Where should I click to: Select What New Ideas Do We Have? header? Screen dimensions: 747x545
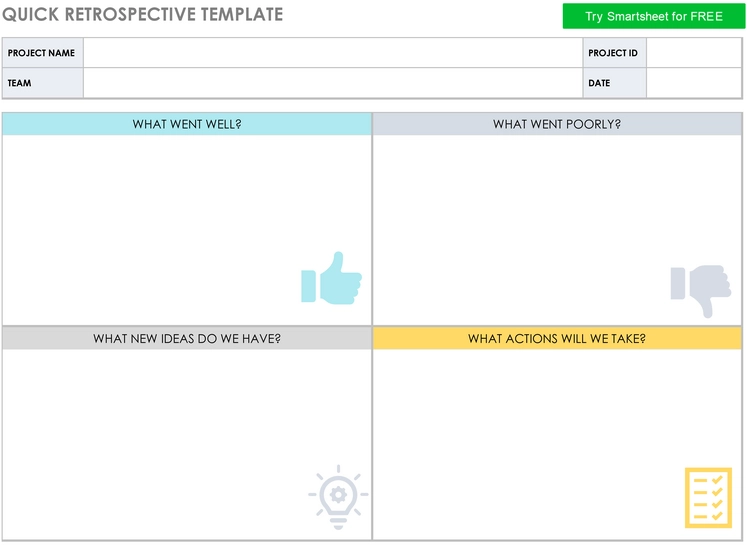point(187,338)
